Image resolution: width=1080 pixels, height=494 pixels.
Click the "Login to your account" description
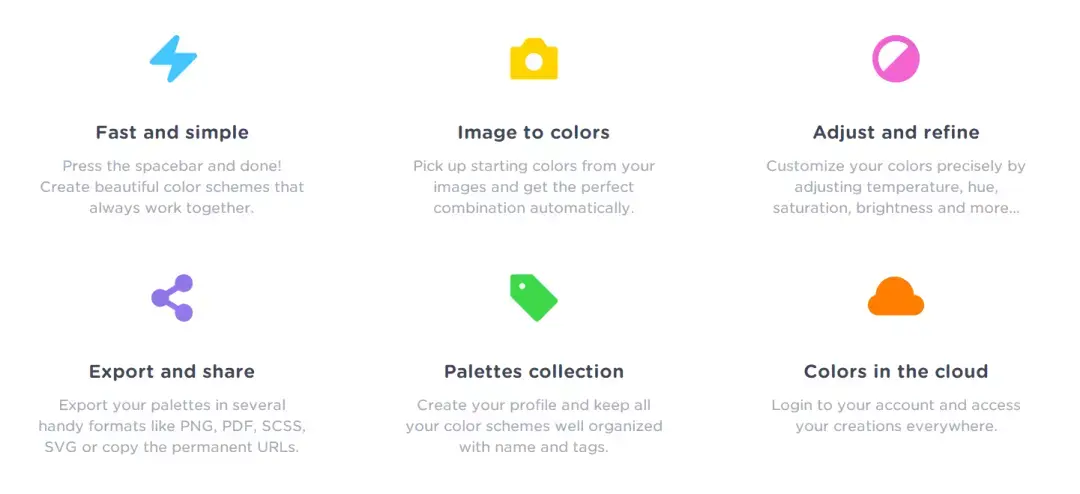(x=896, y=415)
